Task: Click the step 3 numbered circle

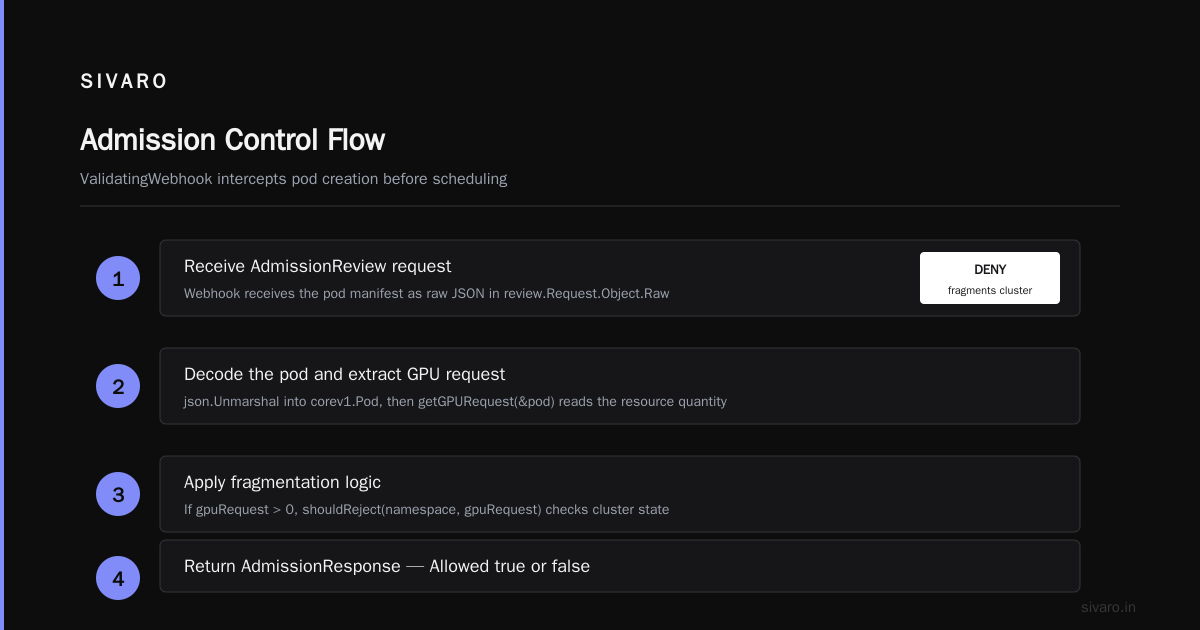Action: point(118,494)
